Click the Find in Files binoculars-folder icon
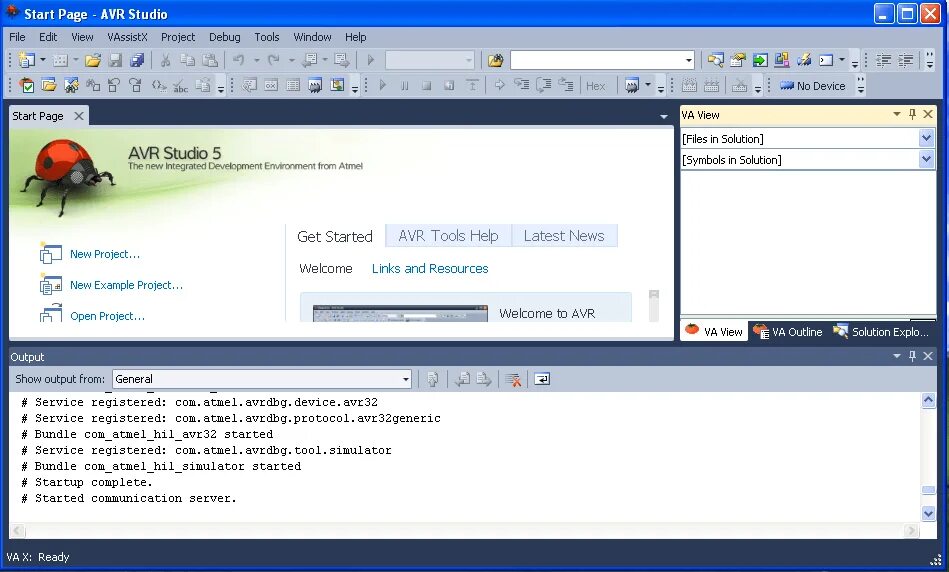This screenshot has height=572, width=949. click(495, 60)
